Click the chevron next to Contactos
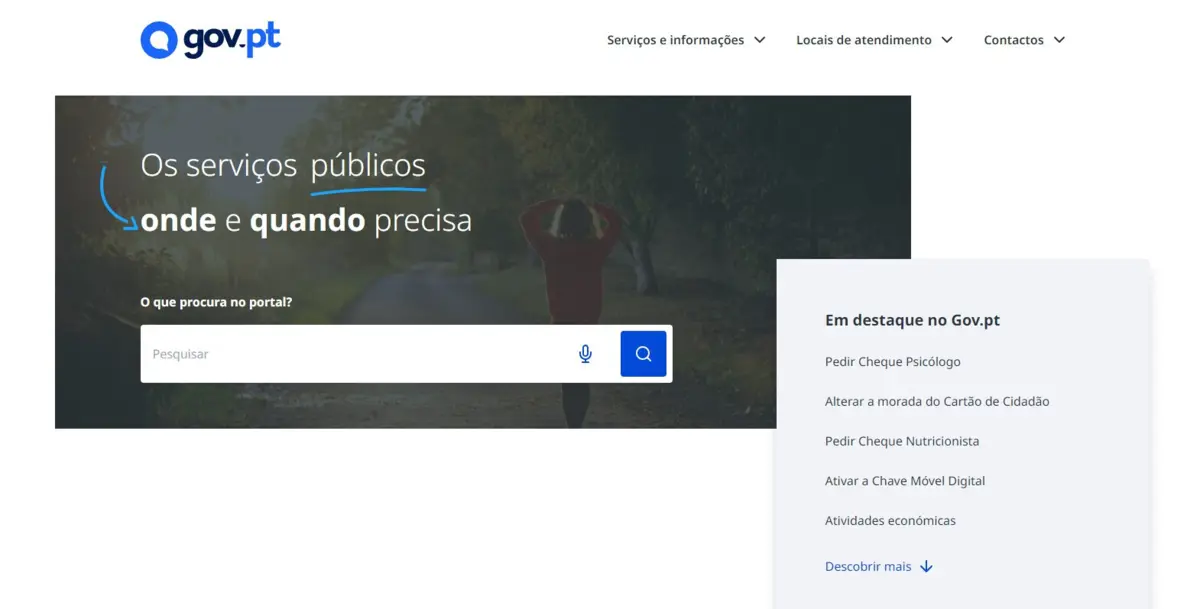Screen dimensions: 1200x609 pos(1060,40)
